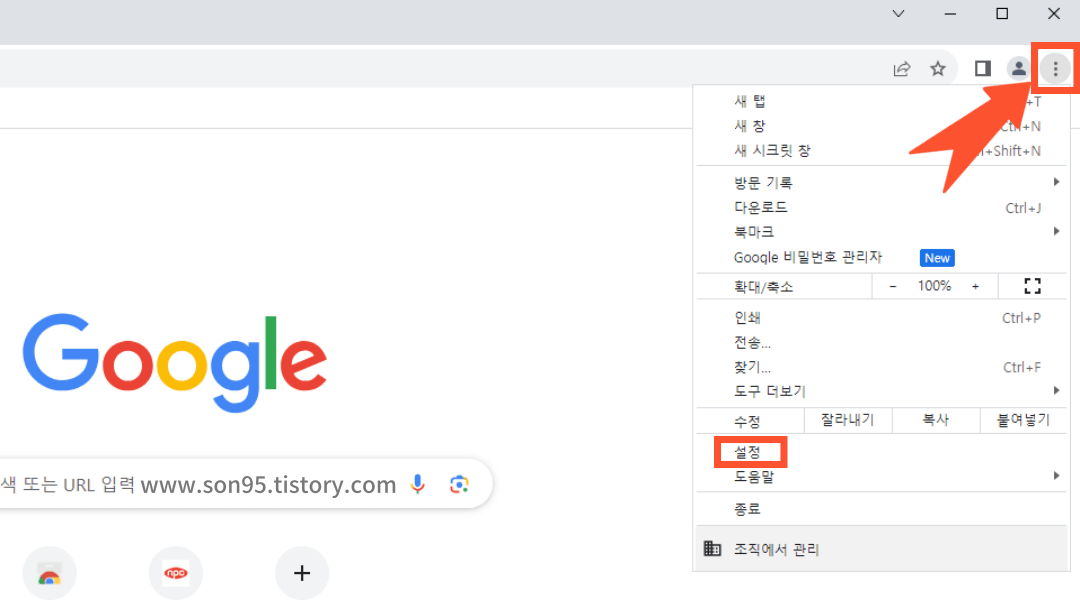The height and width of the screenshot is (600, 1080).
Task: Open the npc shortcut tile
Action: coord(176,573)
